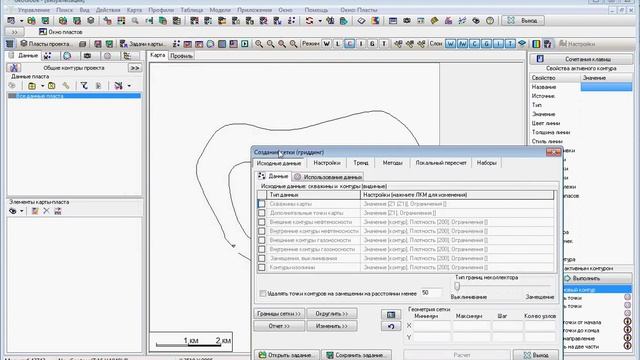Adjust the Тип границ неколлектора slider handle
This screenshot has height=360, width=640.
click(x=457, y=287)
